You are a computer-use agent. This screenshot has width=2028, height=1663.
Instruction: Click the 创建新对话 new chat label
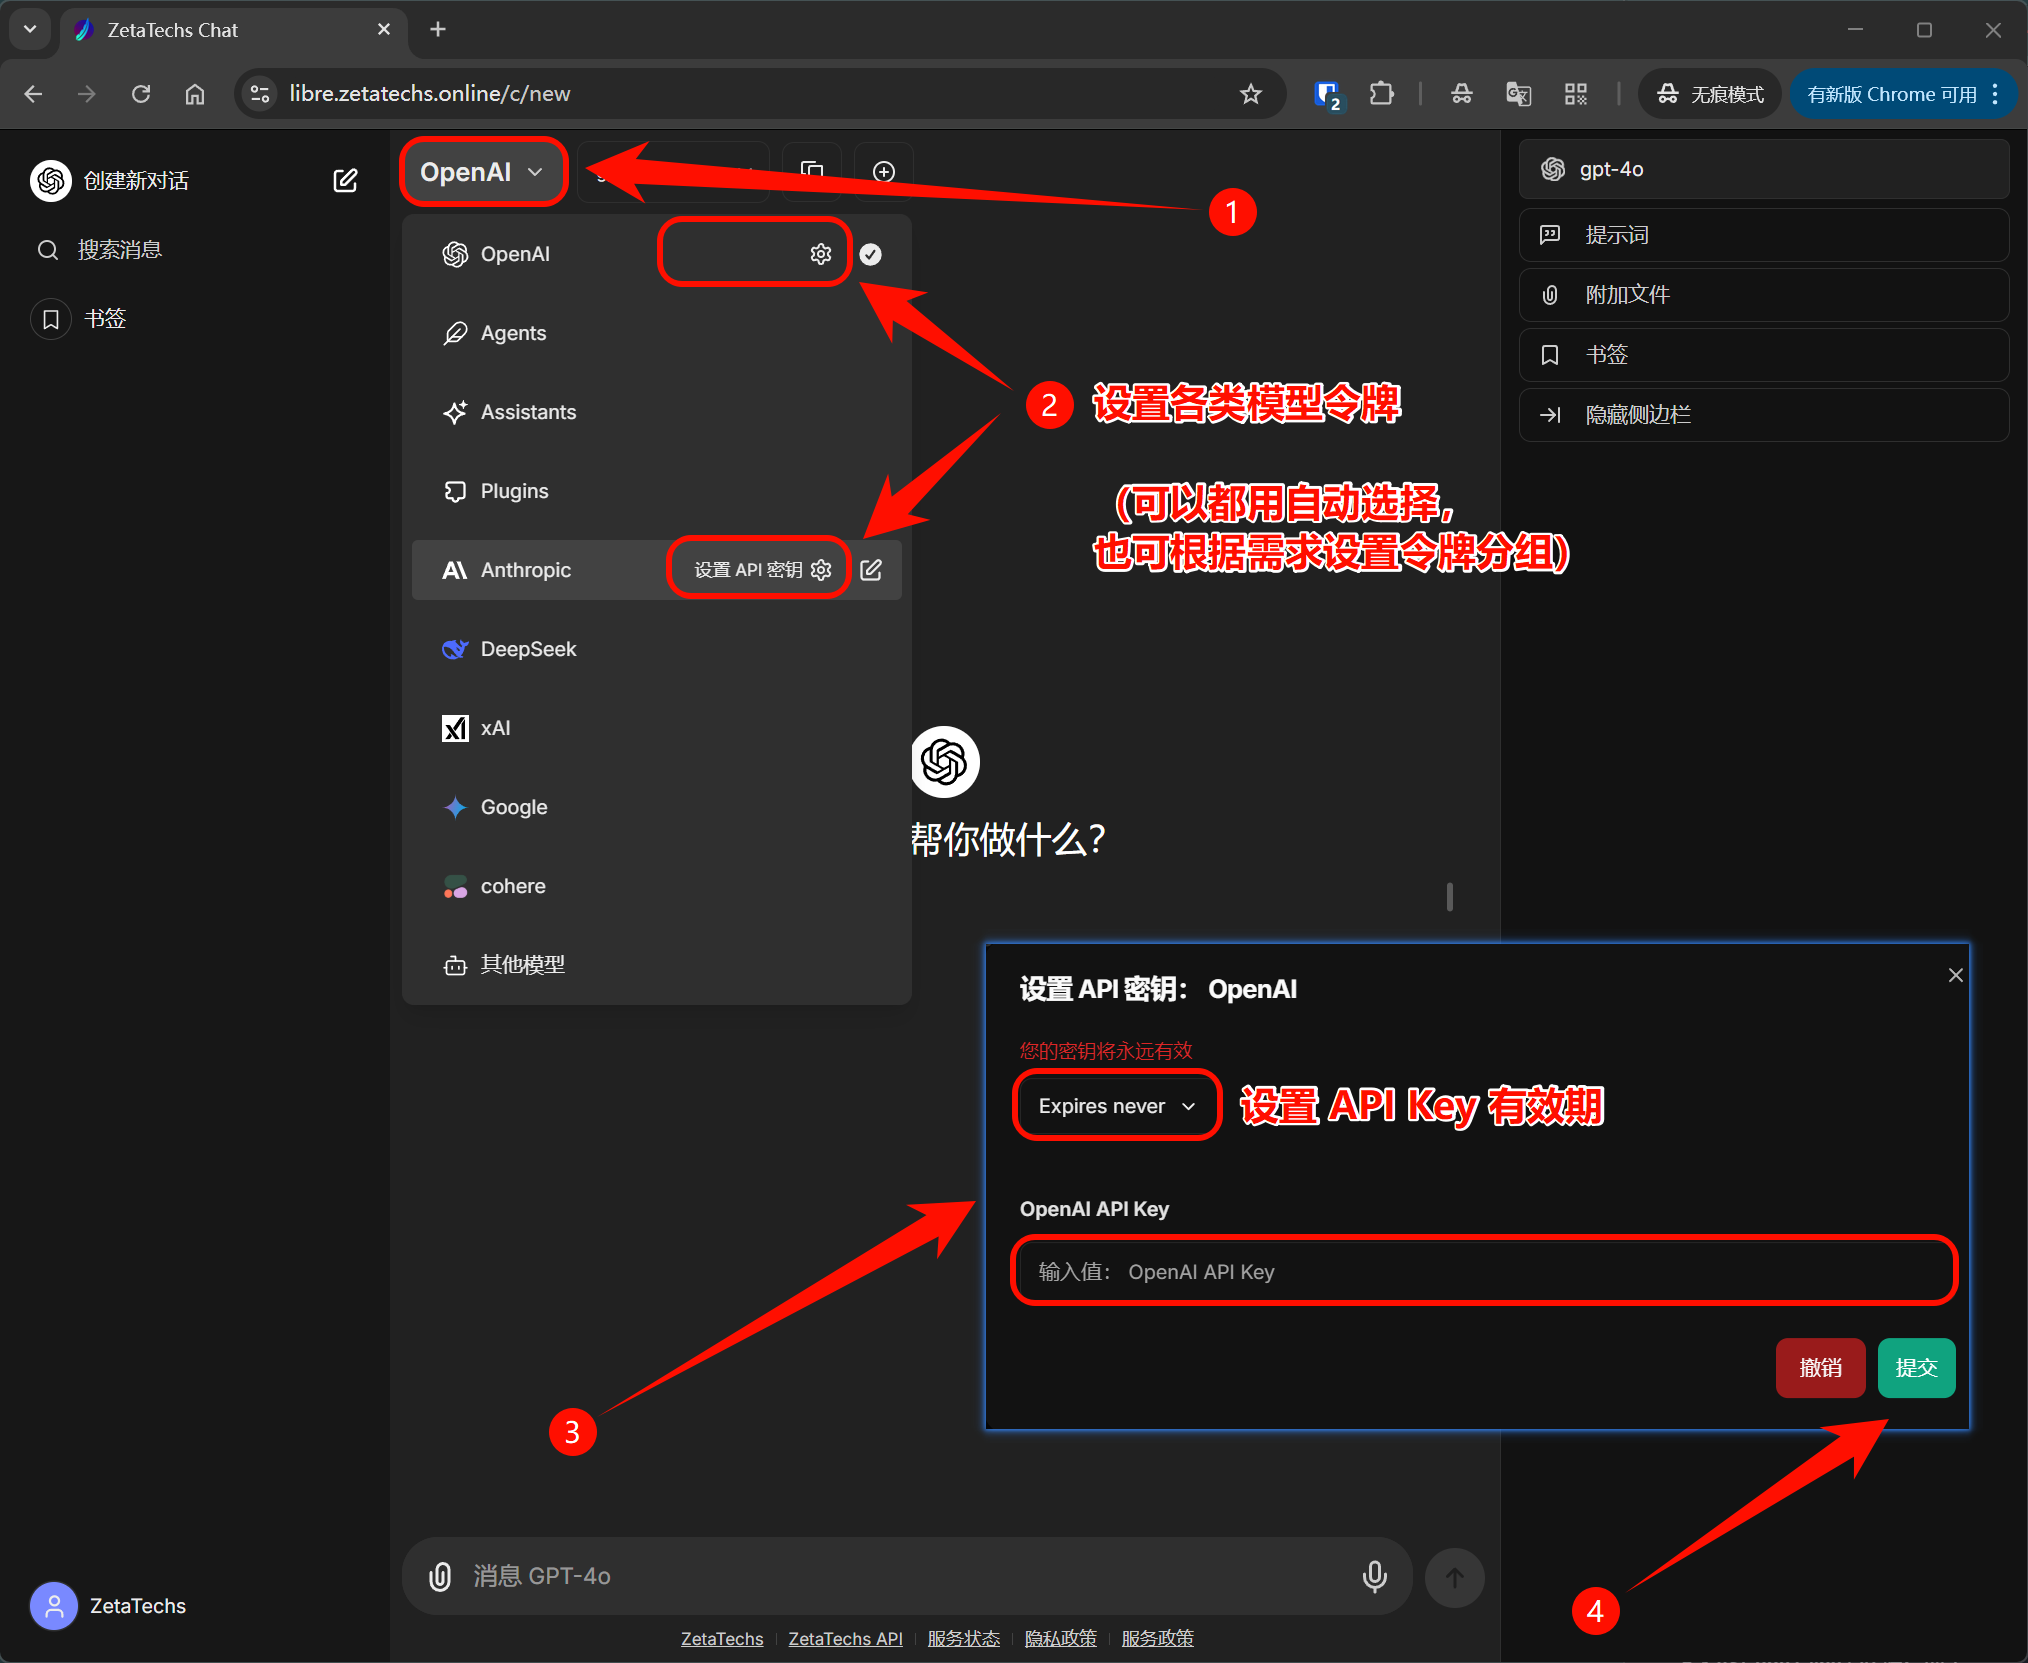(137, 181)
